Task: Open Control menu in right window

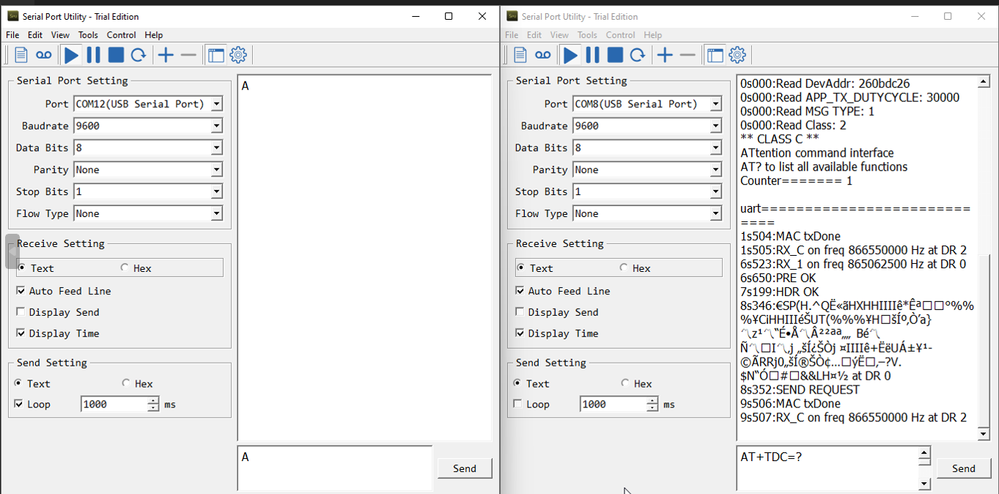Action: [x=621, y=35]
